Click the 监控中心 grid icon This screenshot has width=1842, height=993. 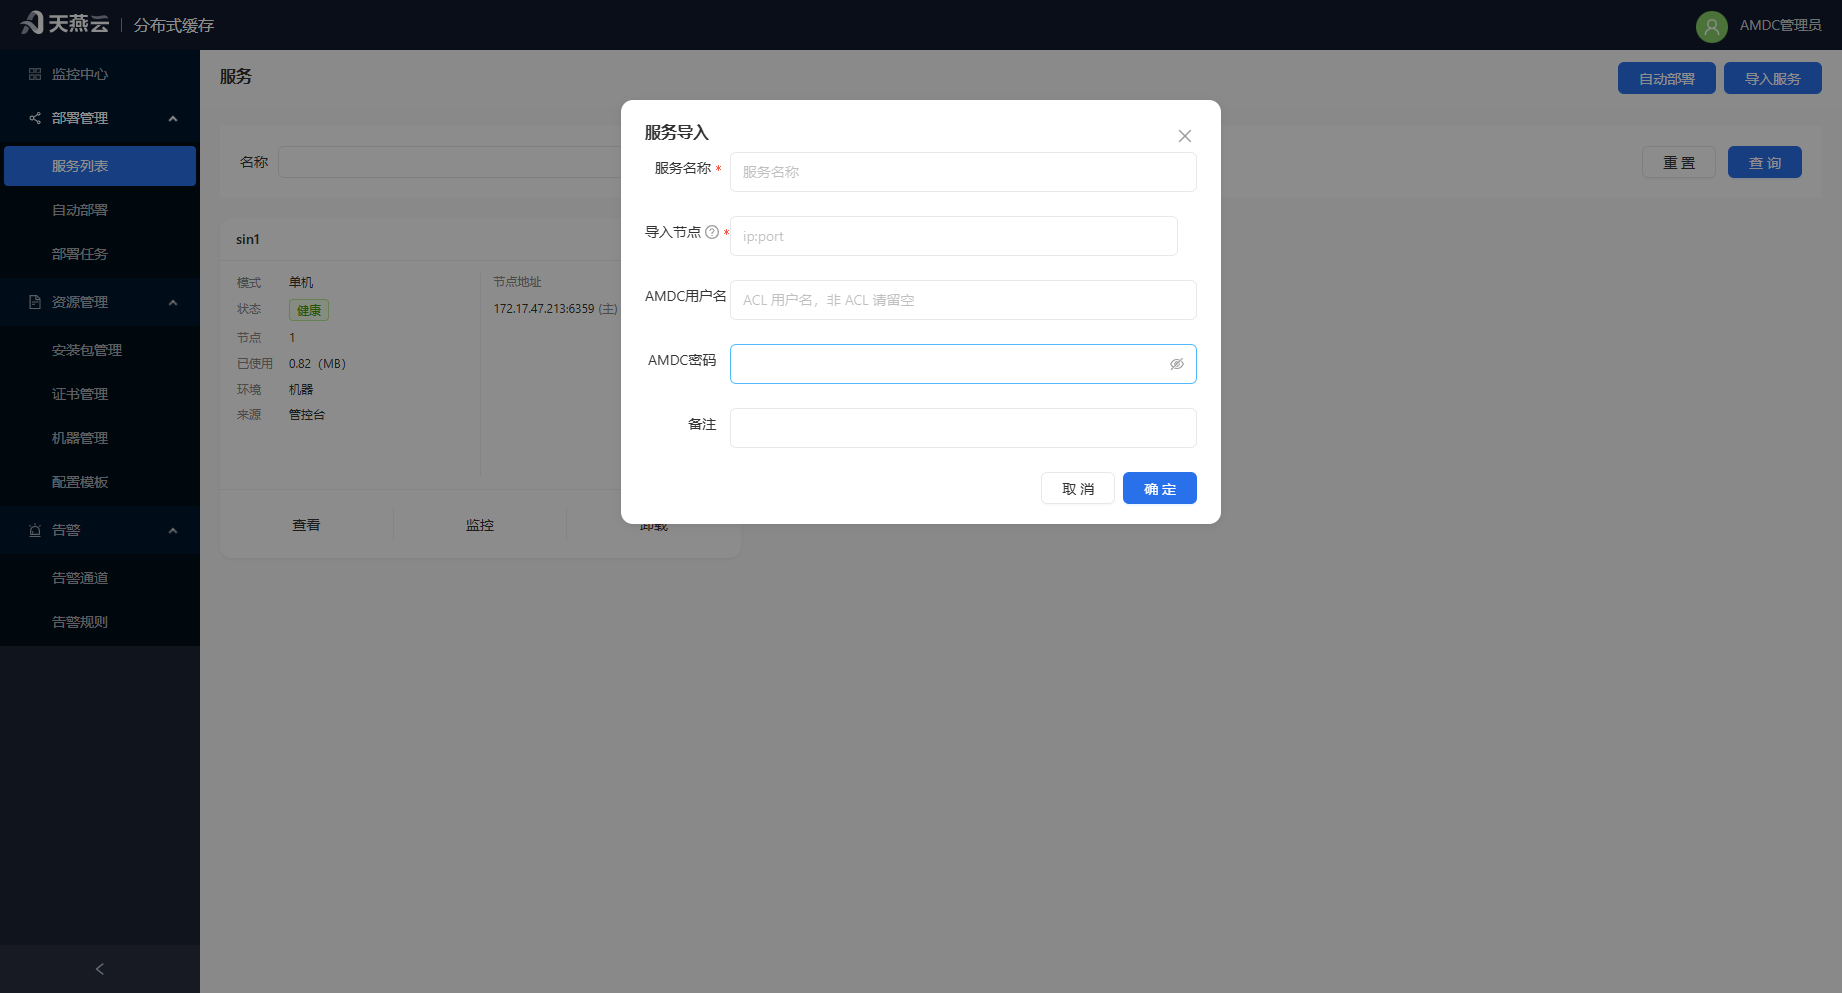pos(35,74)
